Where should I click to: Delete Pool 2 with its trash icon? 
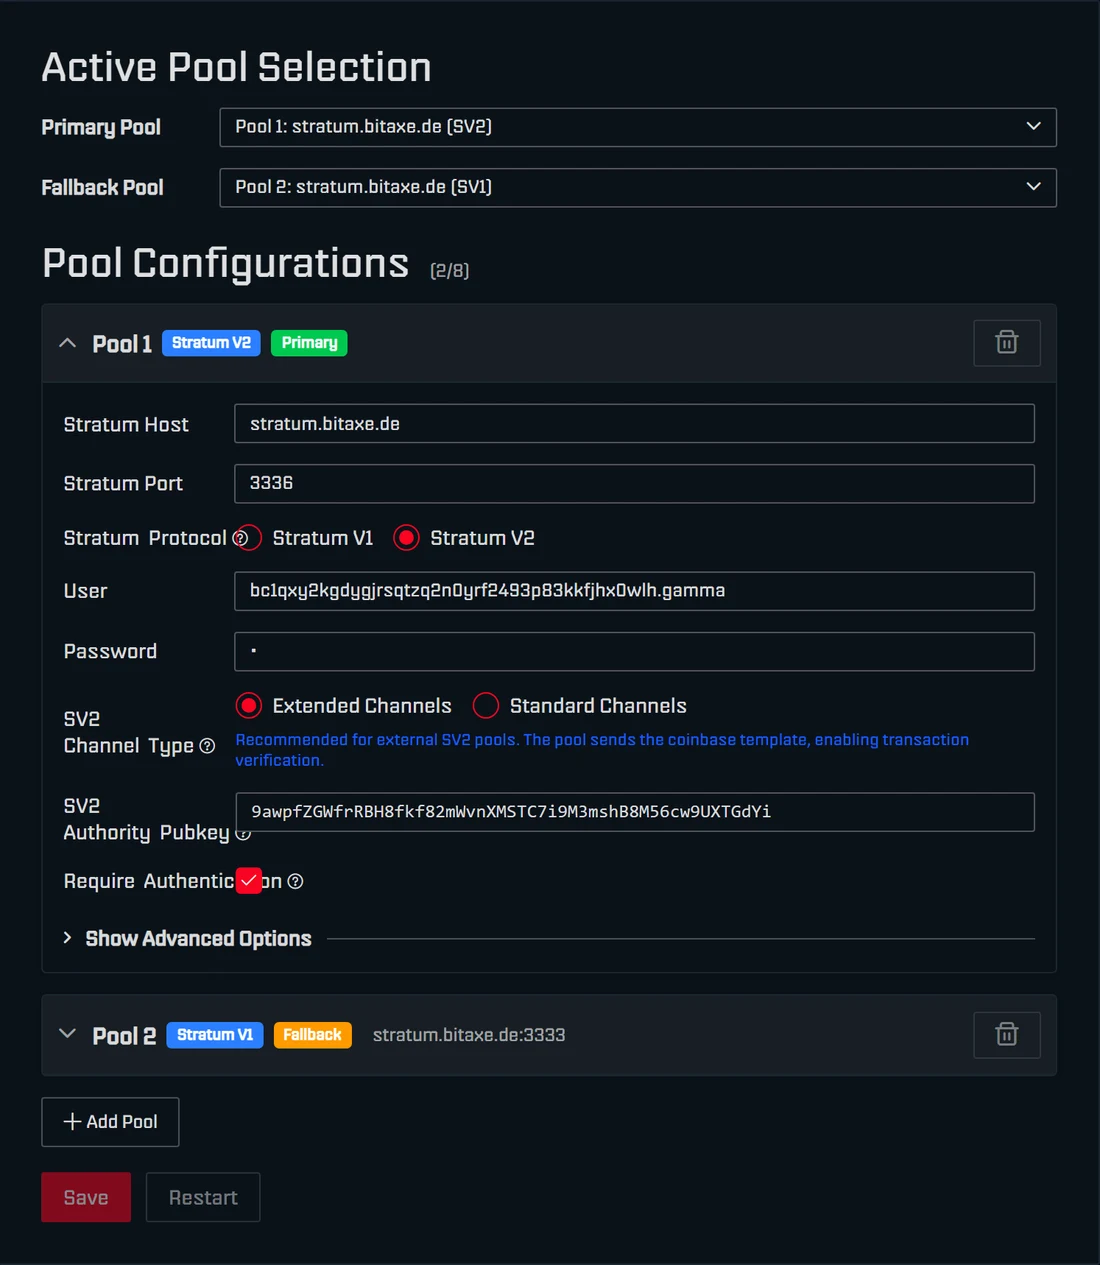[x=1007, y=1035]
